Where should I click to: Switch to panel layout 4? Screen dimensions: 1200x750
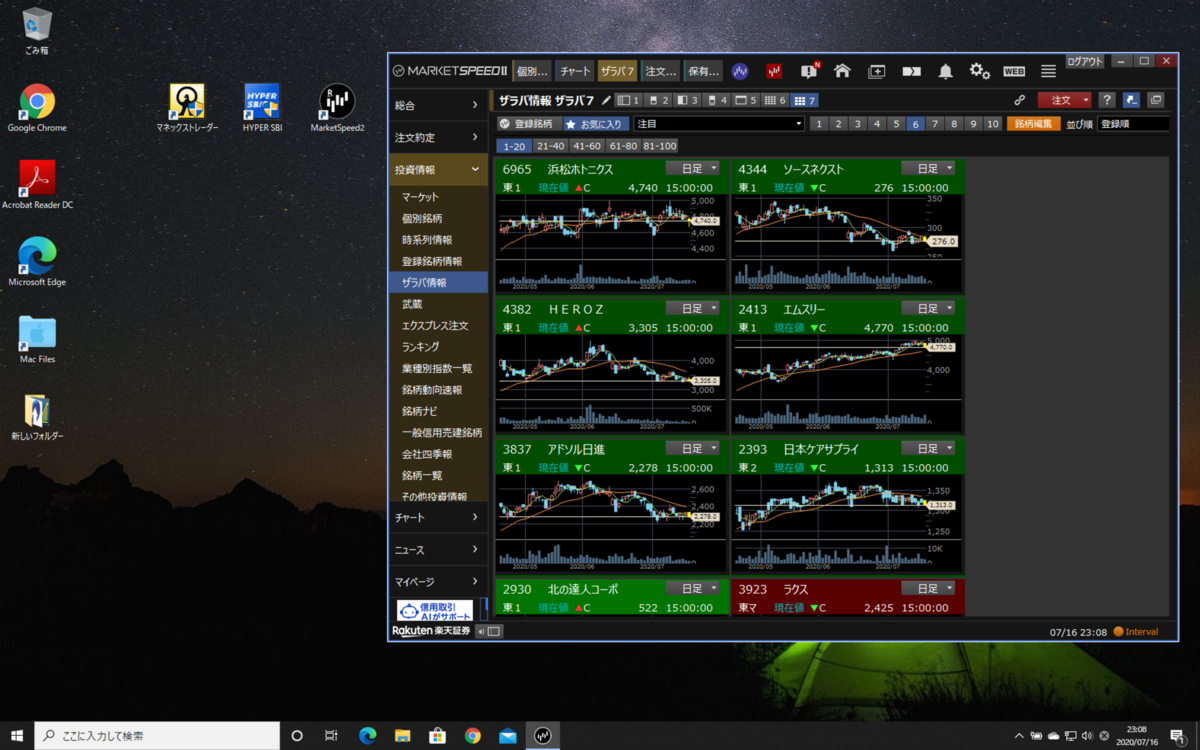pos(718,100)
